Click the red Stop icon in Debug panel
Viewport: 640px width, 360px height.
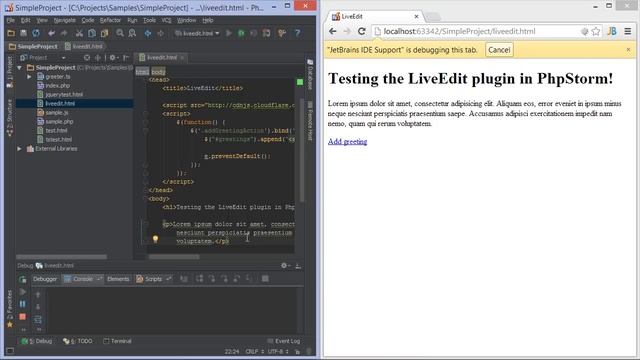[x=22, y=316]
